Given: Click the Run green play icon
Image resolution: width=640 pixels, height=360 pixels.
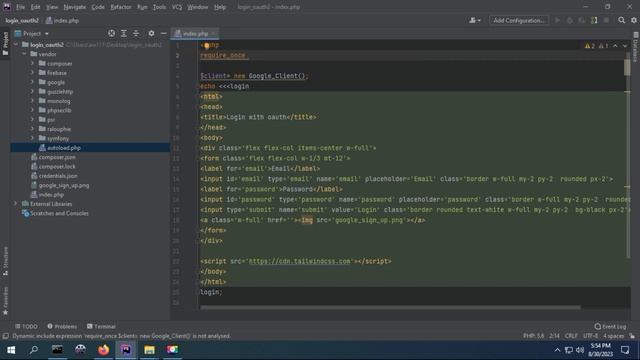Looking at the screenshot, I should point(557,20).
